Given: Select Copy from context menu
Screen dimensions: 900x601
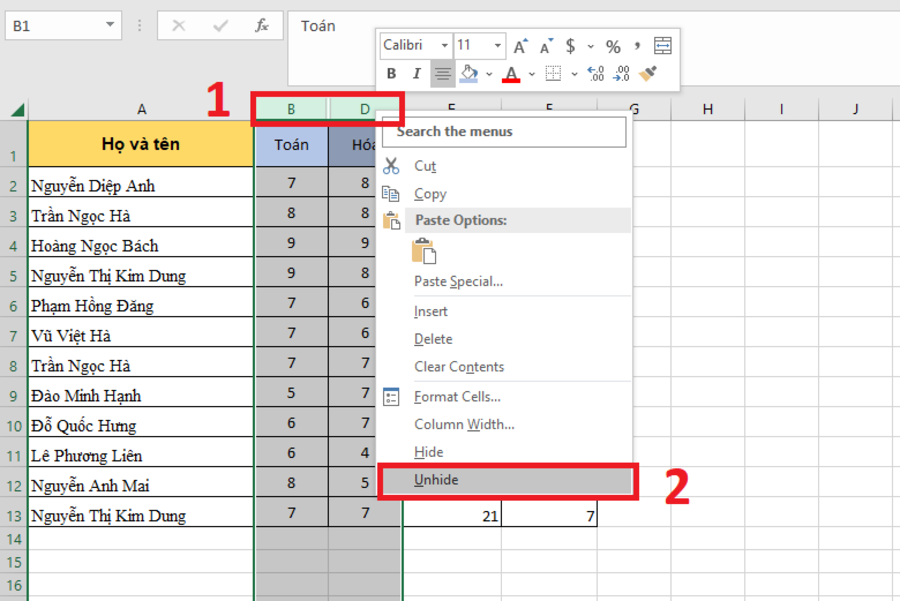Looking at the screenshot, I should click(x=430, y=194).
